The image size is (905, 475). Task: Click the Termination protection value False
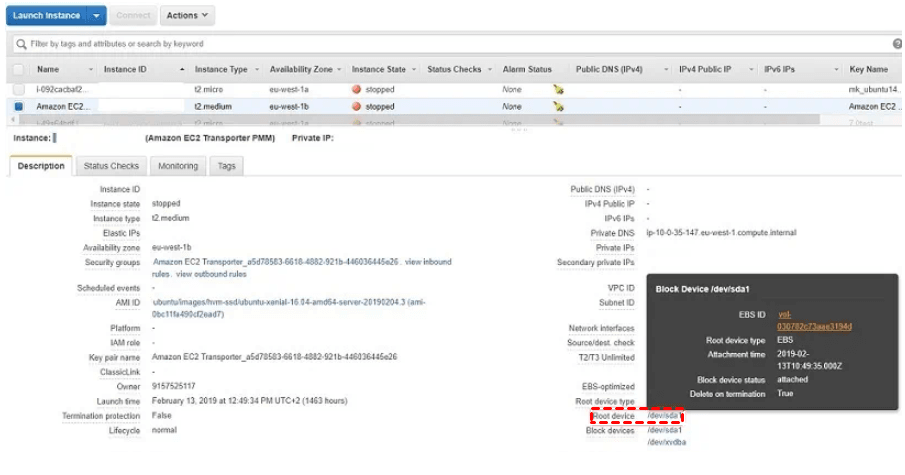pyautogui.click(x=162, y=415)
